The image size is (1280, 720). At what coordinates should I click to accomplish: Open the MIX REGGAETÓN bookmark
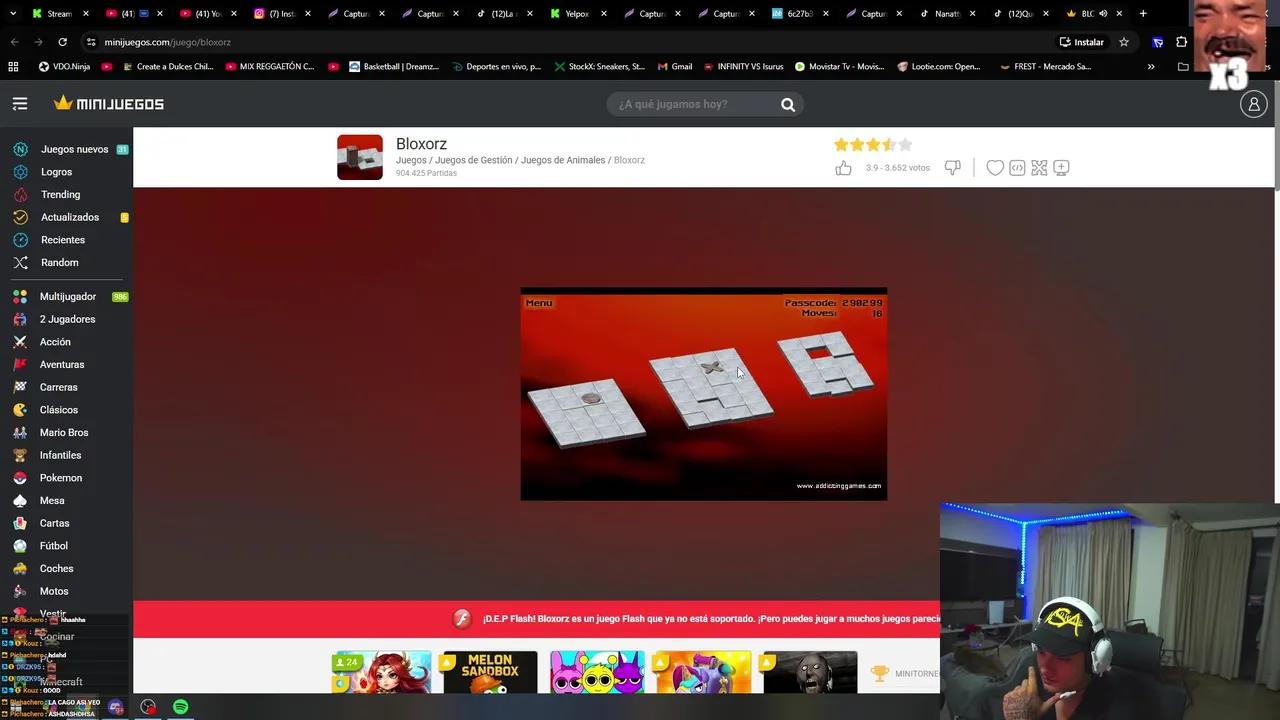point(270,67)
